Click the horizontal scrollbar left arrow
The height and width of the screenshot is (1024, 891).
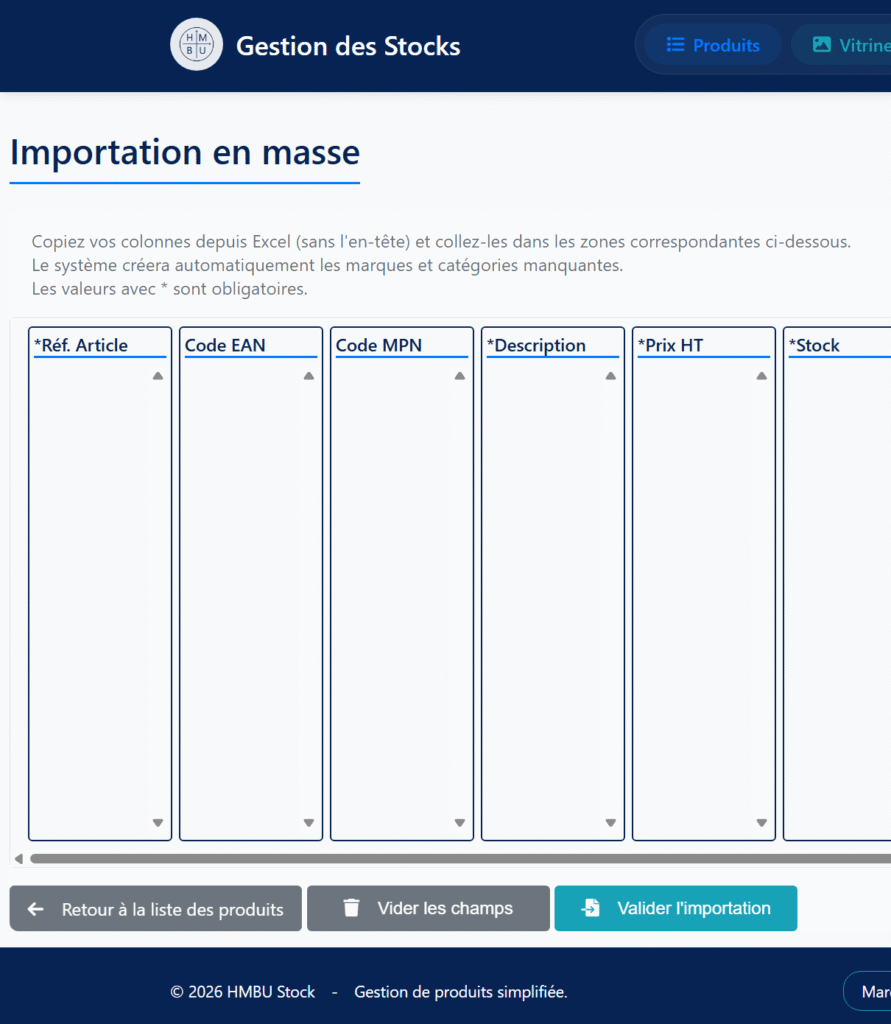coord(18,858)
